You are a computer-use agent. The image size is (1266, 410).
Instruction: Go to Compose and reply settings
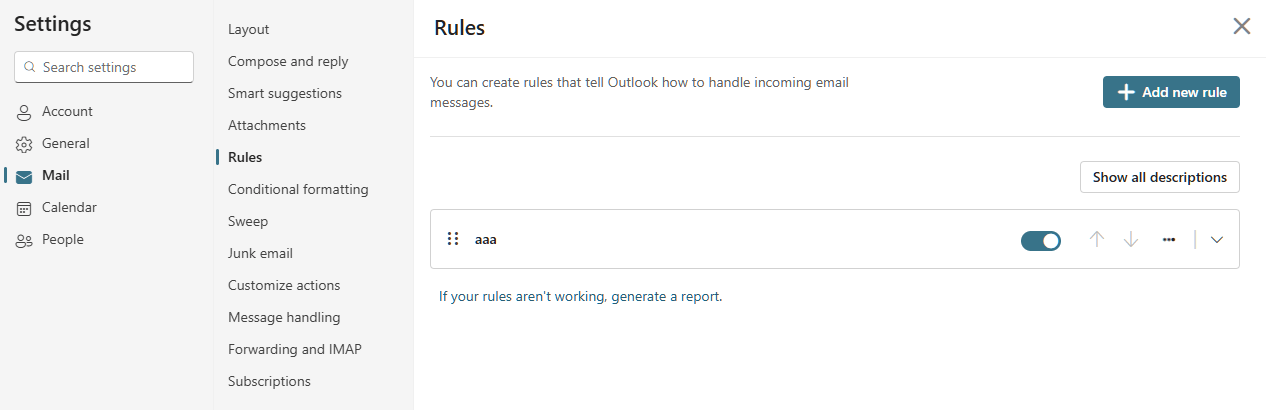coord(288,61)
